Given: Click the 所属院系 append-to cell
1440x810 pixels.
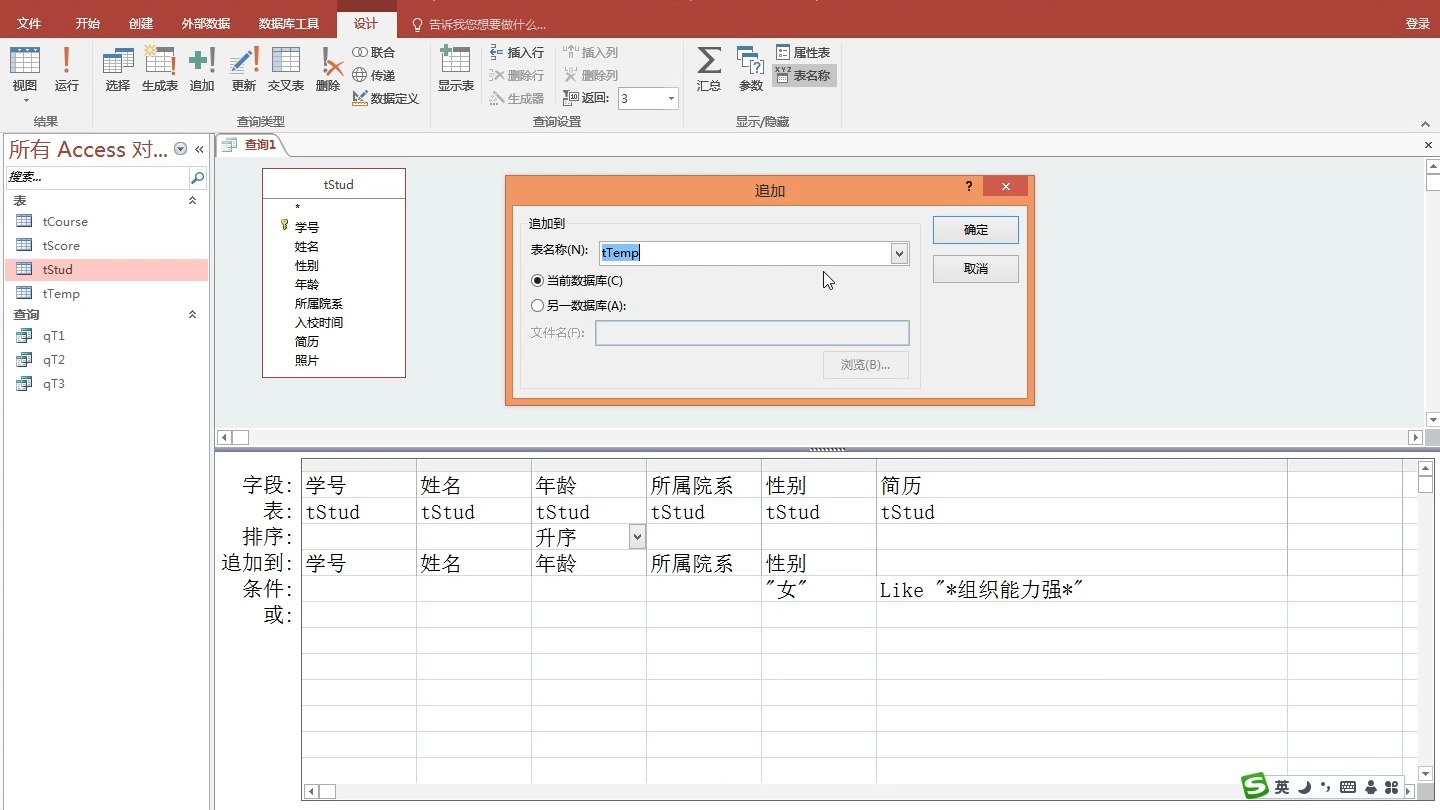Looking at the screenshot, I should coord(703,564).
